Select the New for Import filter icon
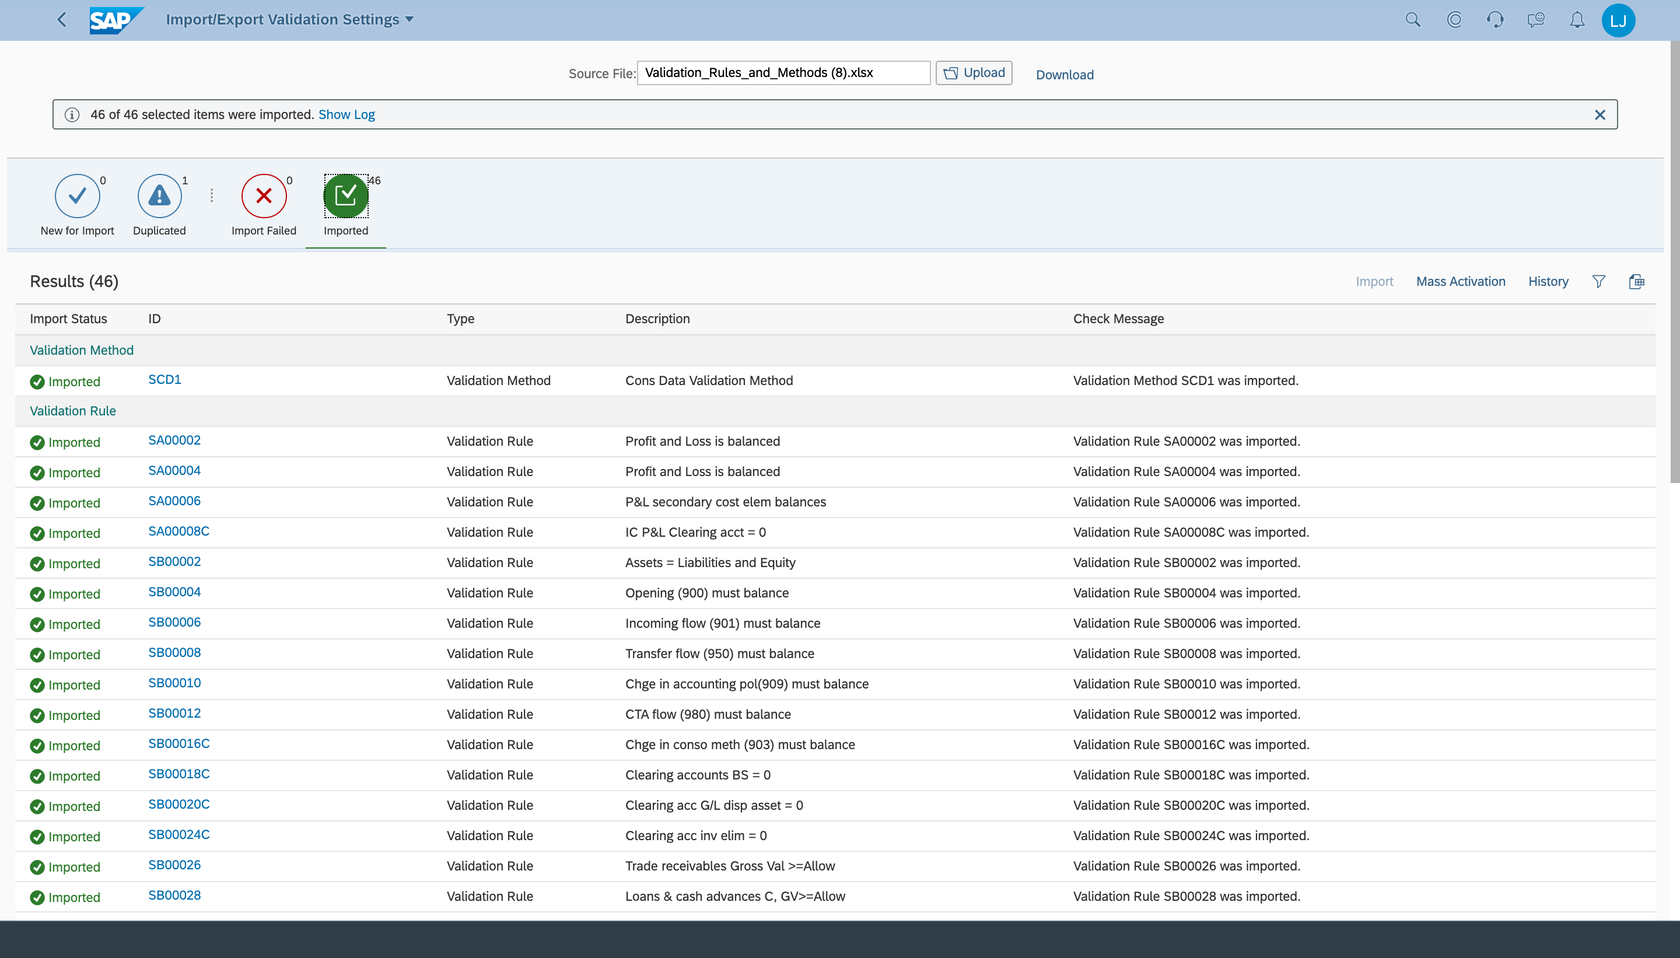This screenshot has width=1680, height=958. click(77, 196)
